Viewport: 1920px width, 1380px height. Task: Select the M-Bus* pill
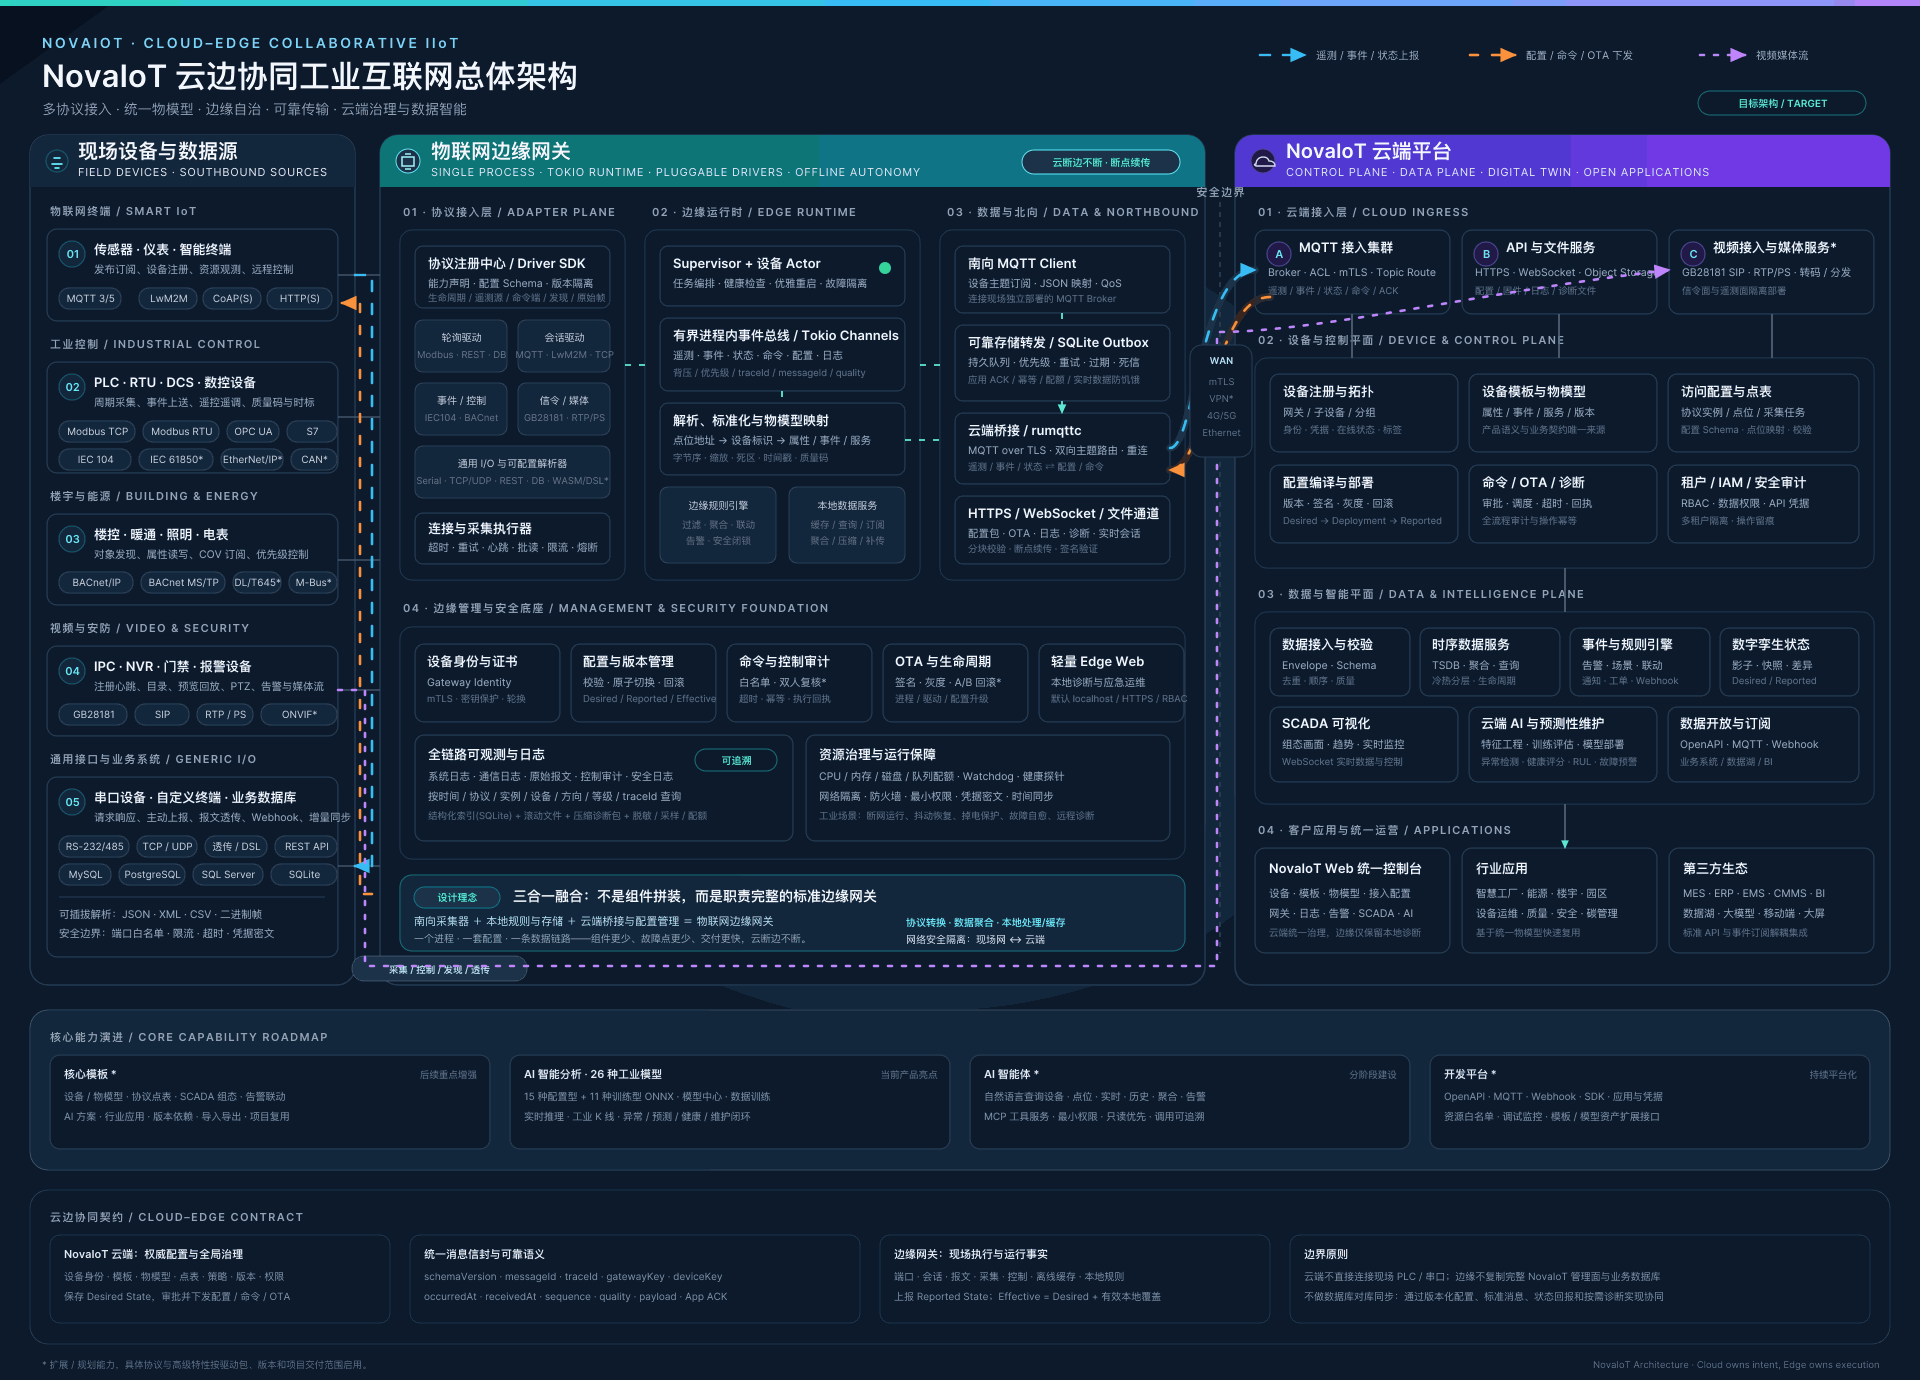tap(313, 583)
